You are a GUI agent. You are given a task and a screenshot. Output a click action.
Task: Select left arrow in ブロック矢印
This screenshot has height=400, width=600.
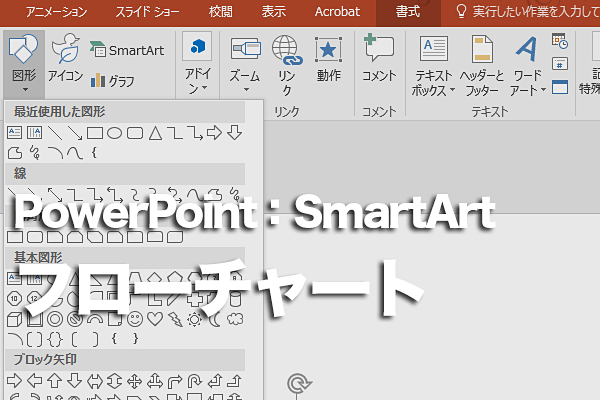click(x=34, y=381)
